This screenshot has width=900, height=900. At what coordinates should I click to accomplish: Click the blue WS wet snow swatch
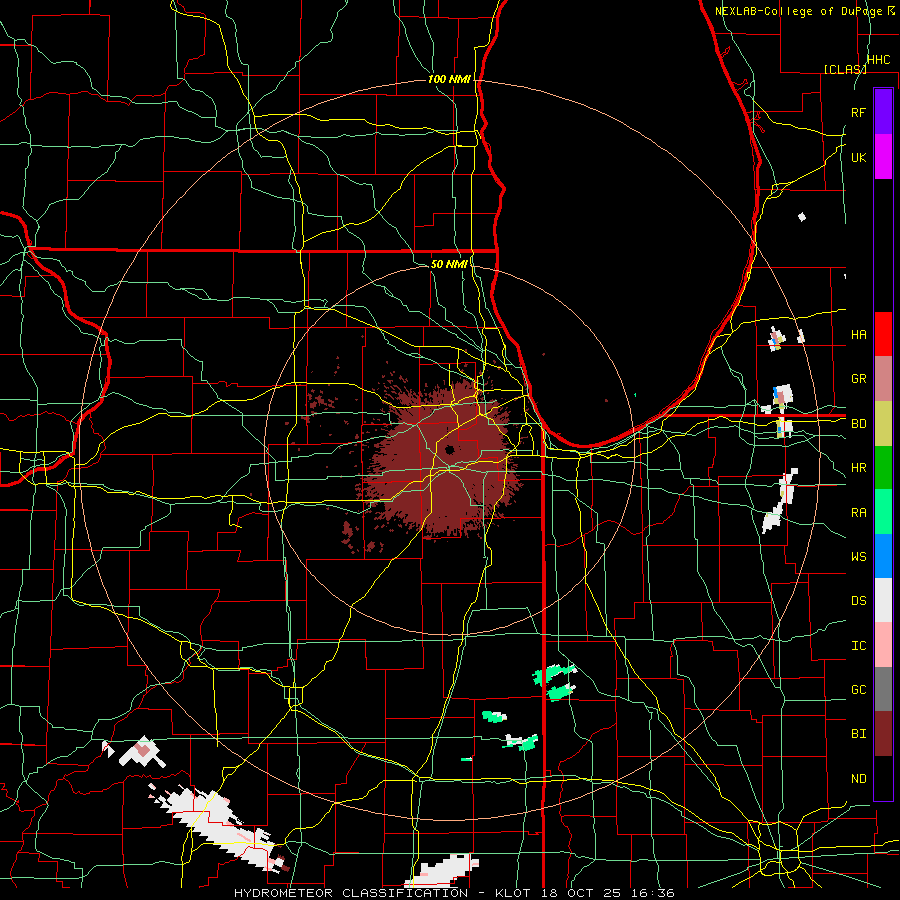click(883, 556)
